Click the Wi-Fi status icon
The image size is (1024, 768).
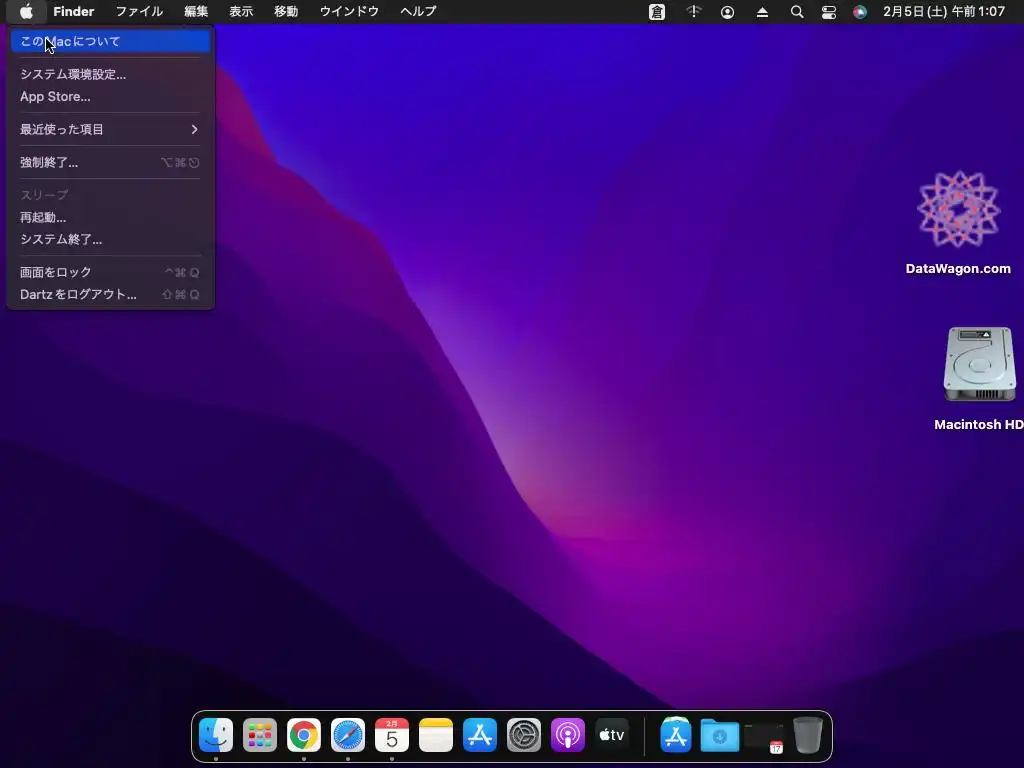tap(694, 11)
